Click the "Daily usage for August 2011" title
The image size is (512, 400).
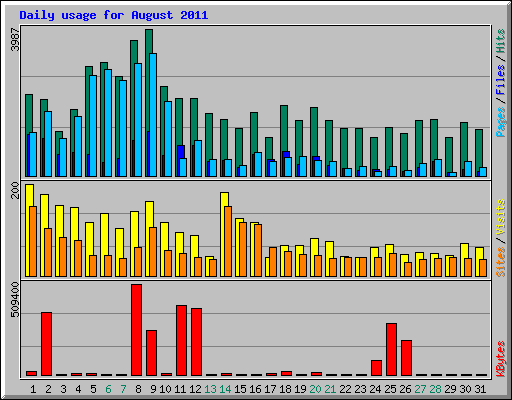point(114,15)
